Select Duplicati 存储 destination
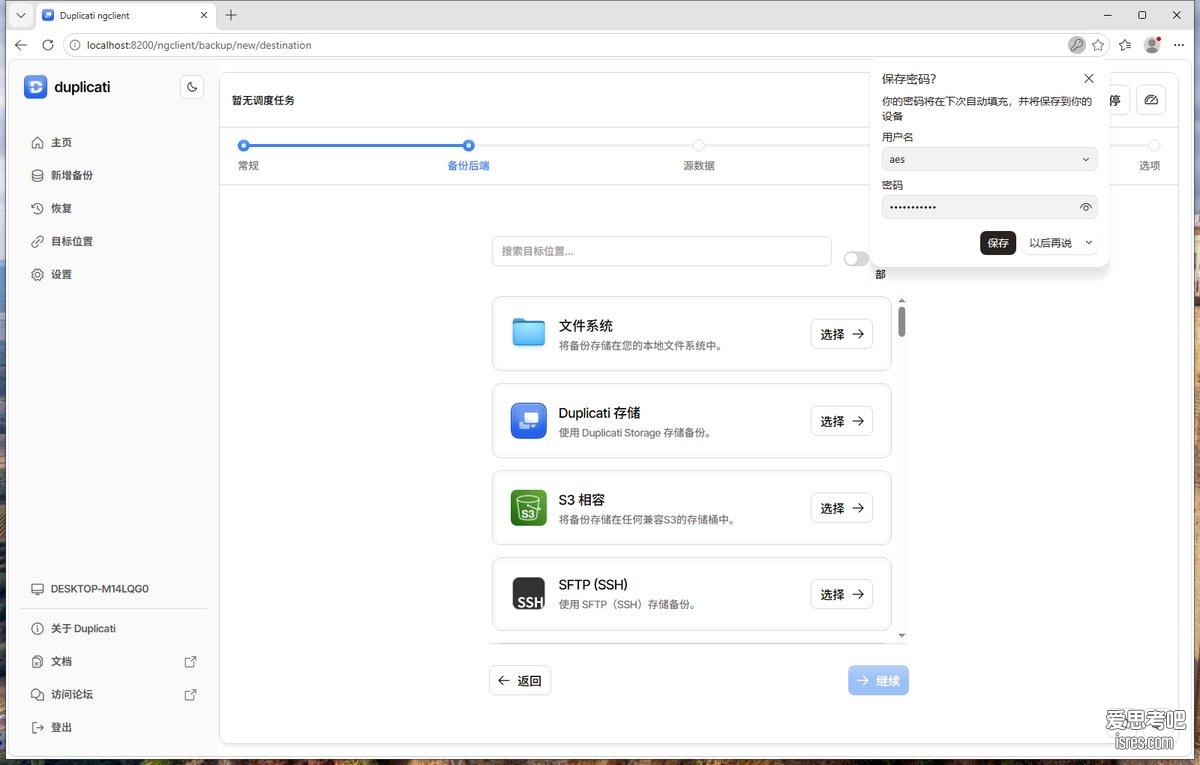This screenshot has width=1200, height=765. click(x=841, y=421)
